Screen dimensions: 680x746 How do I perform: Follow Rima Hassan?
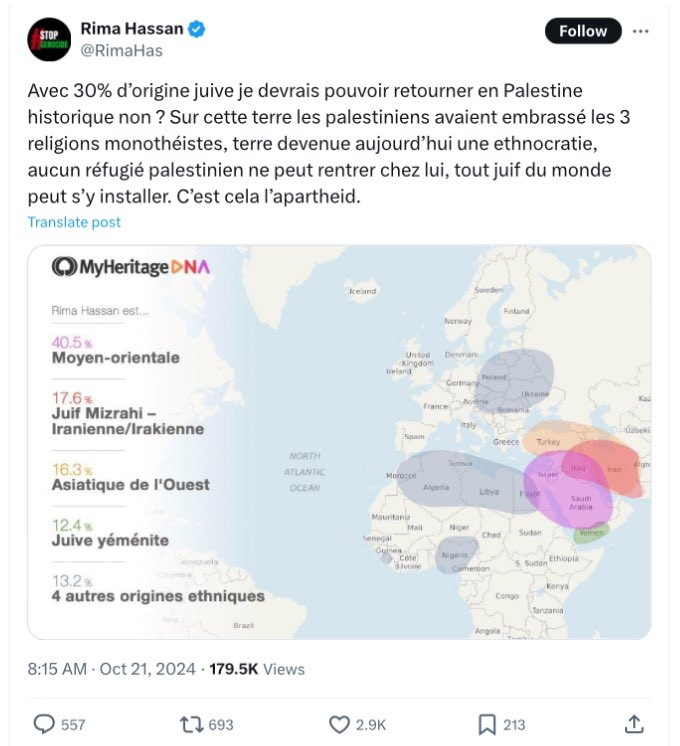tap(583, 31)
